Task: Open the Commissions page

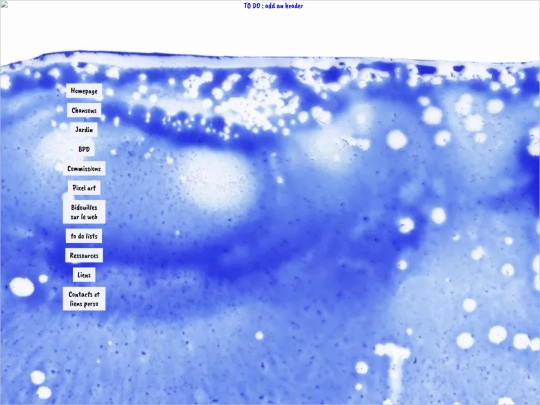Action: [84, 169]
